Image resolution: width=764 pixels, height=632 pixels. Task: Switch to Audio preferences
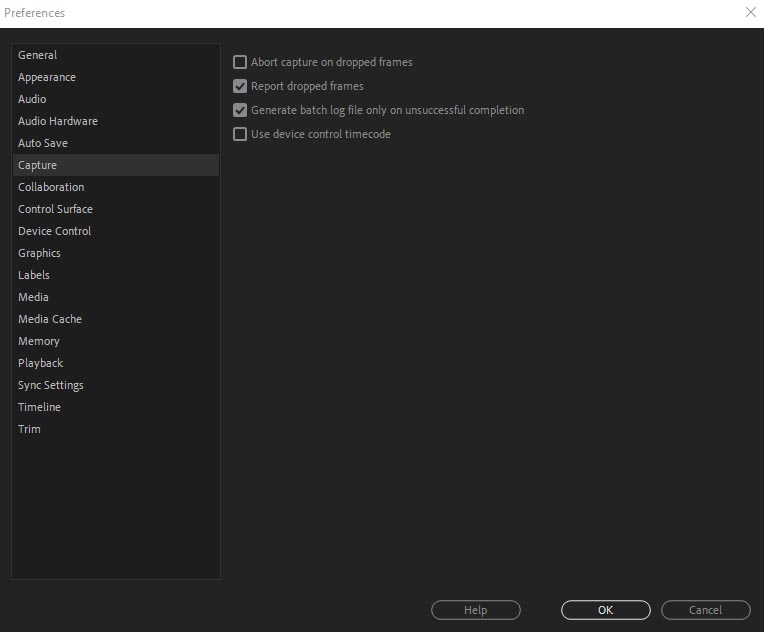coord(116,99)
